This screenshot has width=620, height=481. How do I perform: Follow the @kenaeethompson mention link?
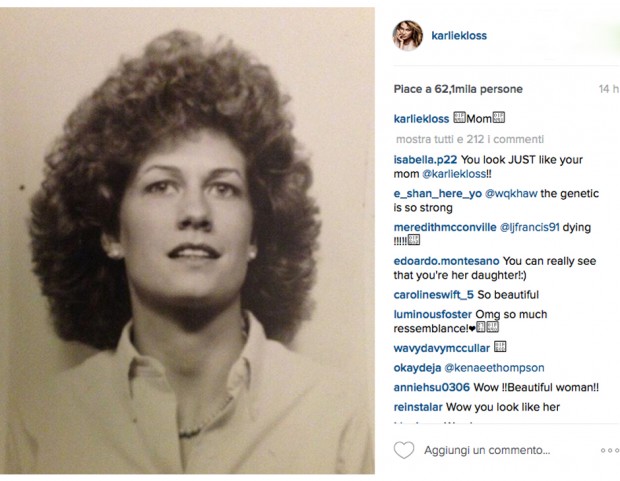point(494,368)
